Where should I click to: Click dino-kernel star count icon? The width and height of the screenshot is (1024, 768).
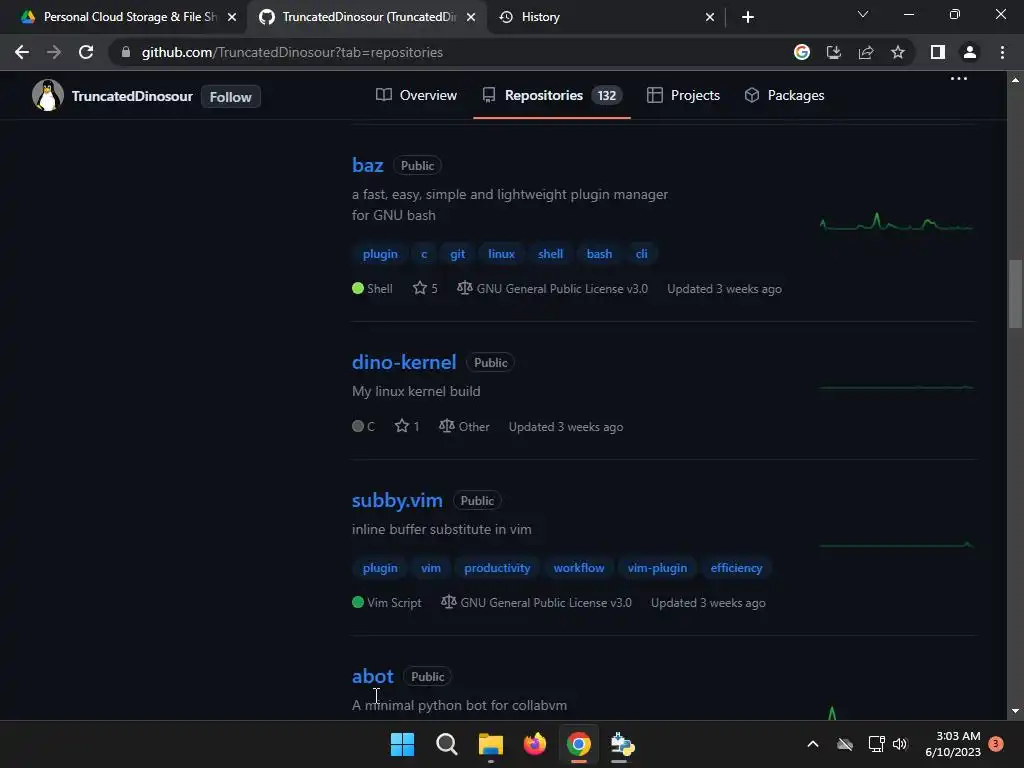coord(402,426)
